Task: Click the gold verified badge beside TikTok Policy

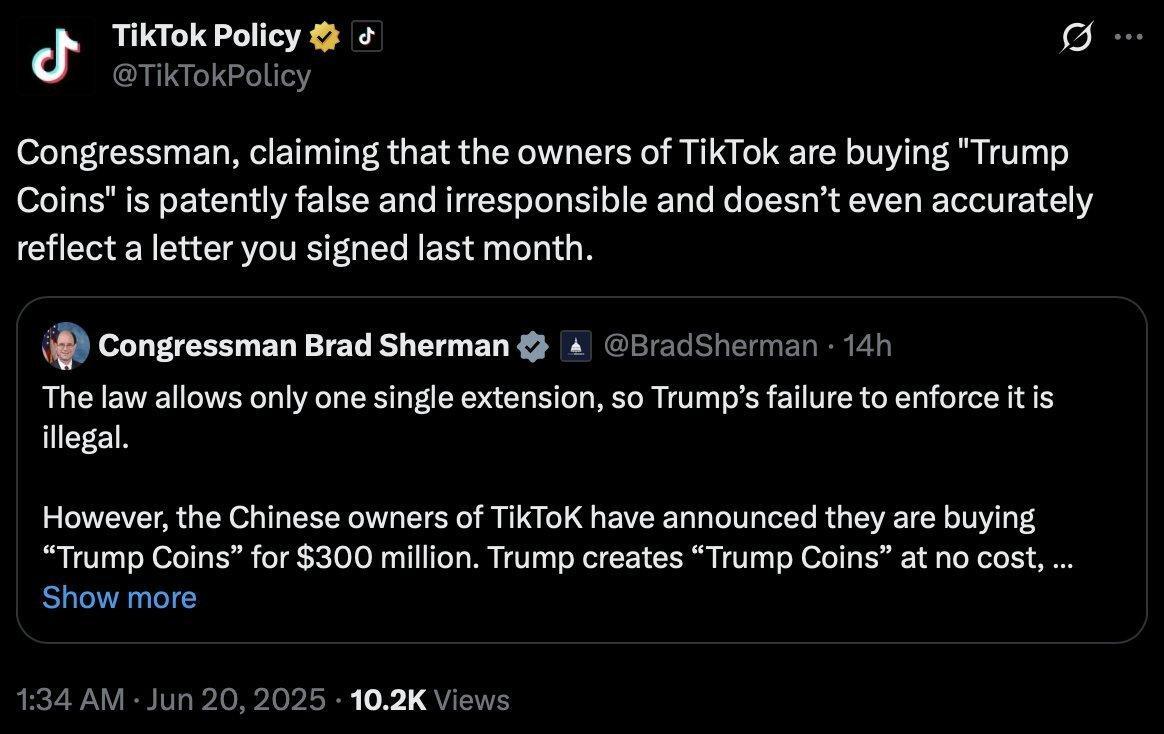Action: (x=324, y=37)
